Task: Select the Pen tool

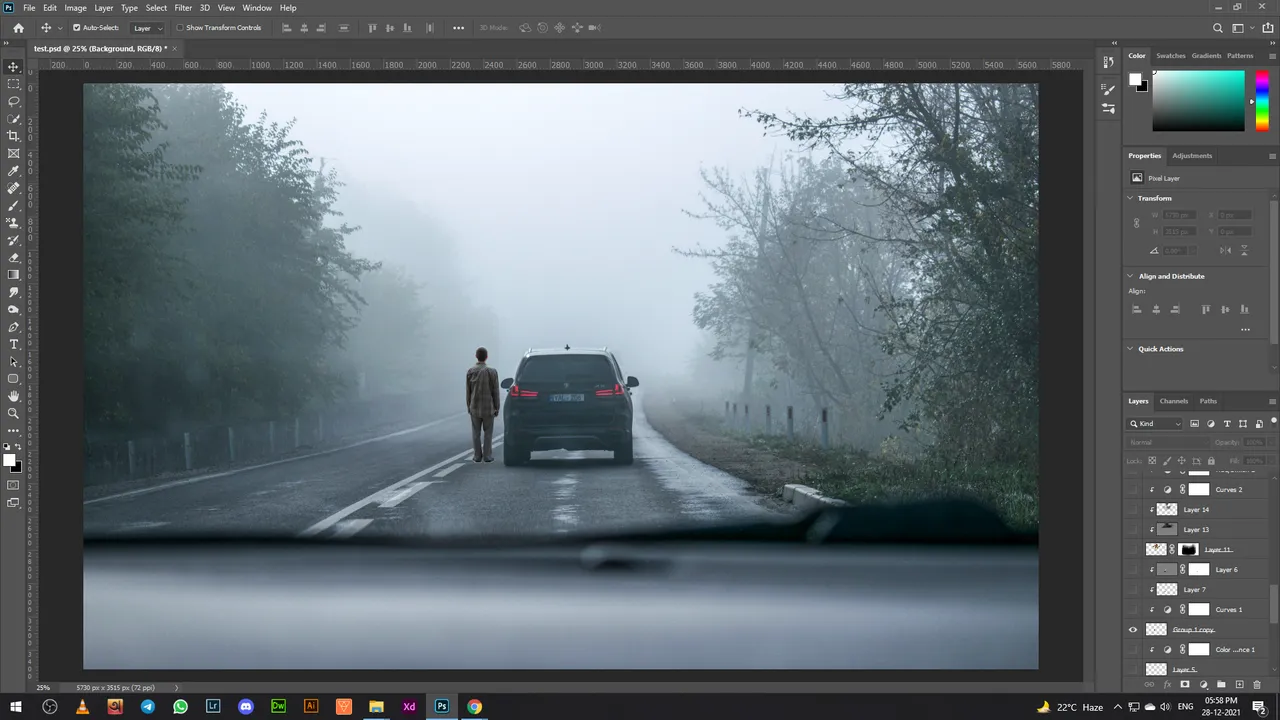Action: tap(13, 327)
